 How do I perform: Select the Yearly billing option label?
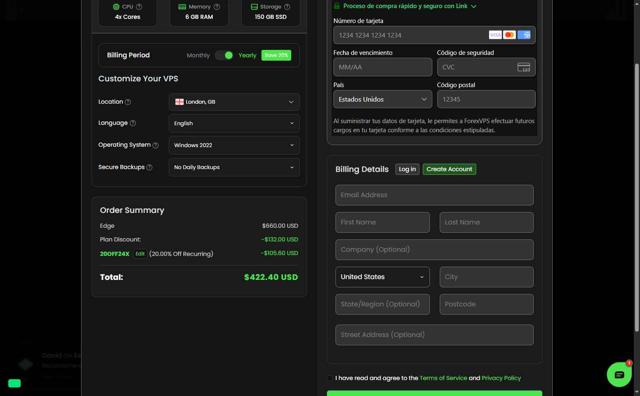tap(247, 56)
